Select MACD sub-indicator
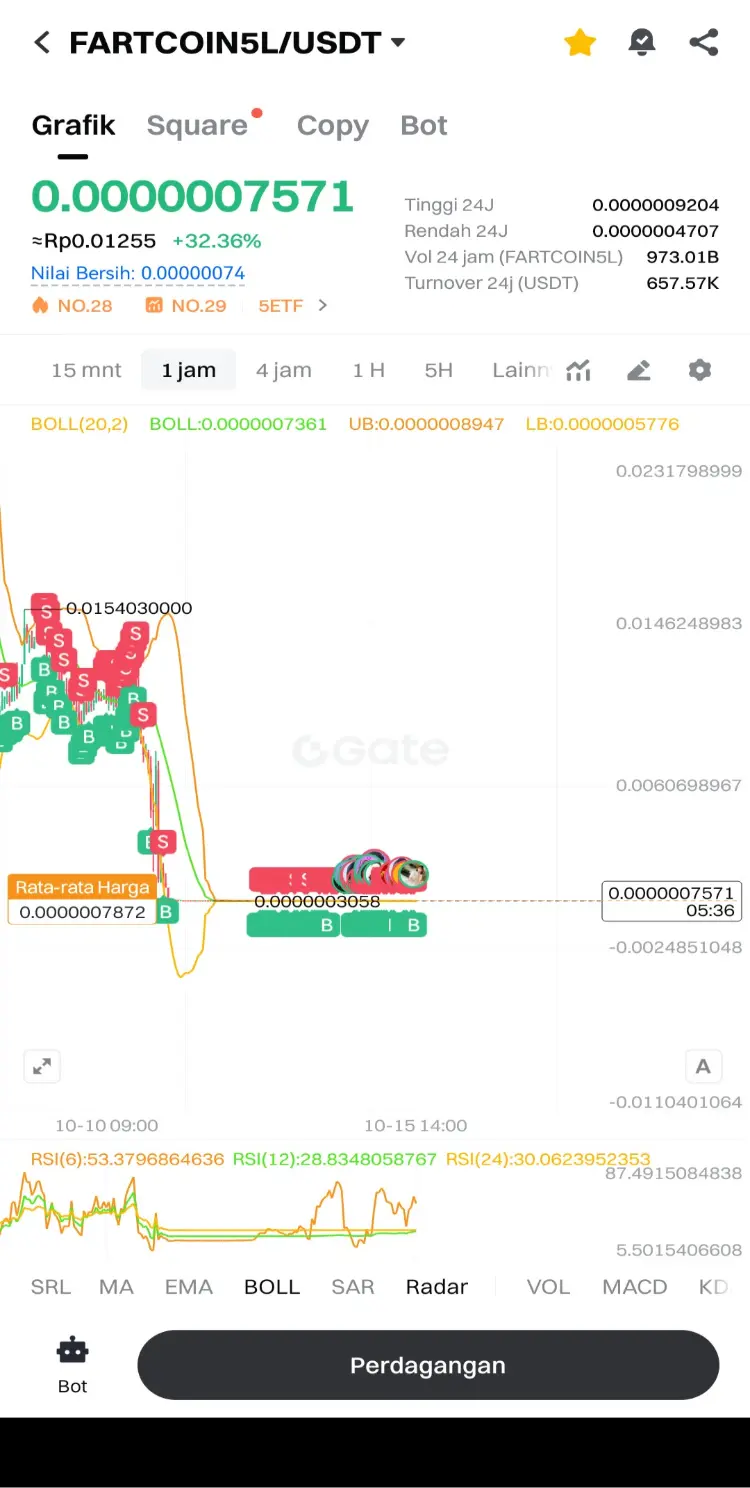 pyautogui.click(x=635, y=1287)
